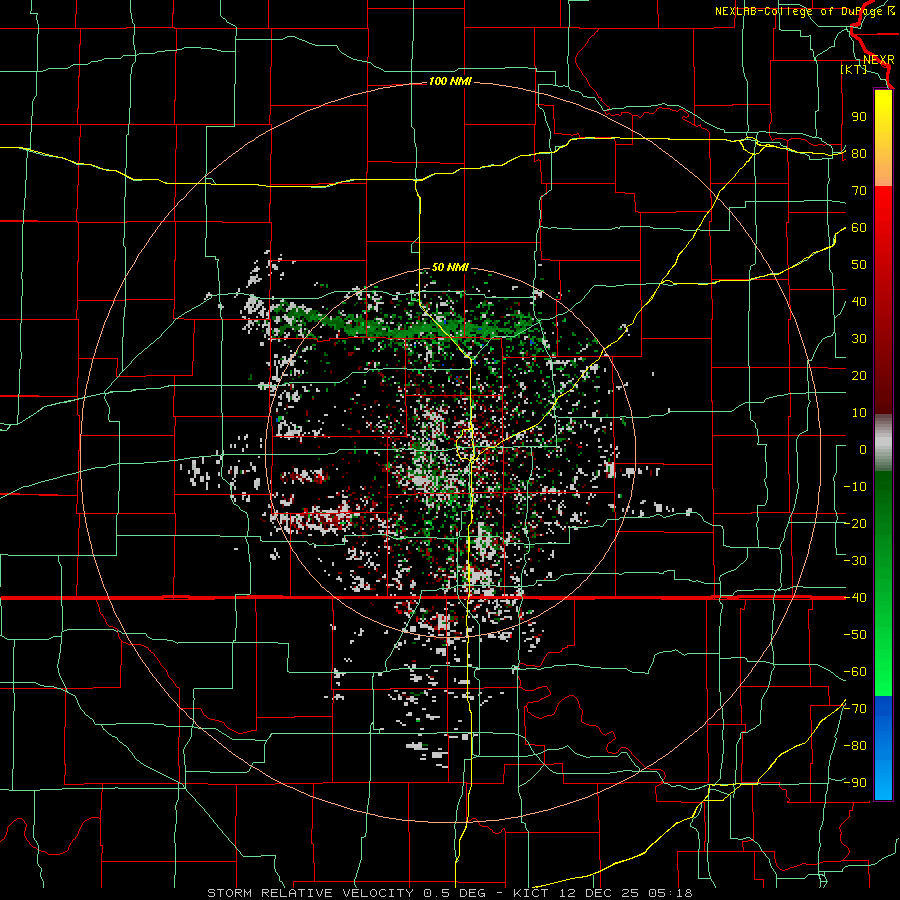This screenshot has height=900, width=900.
Task: Click the 0 value on the velocity scale
Action: pos(863,449)
